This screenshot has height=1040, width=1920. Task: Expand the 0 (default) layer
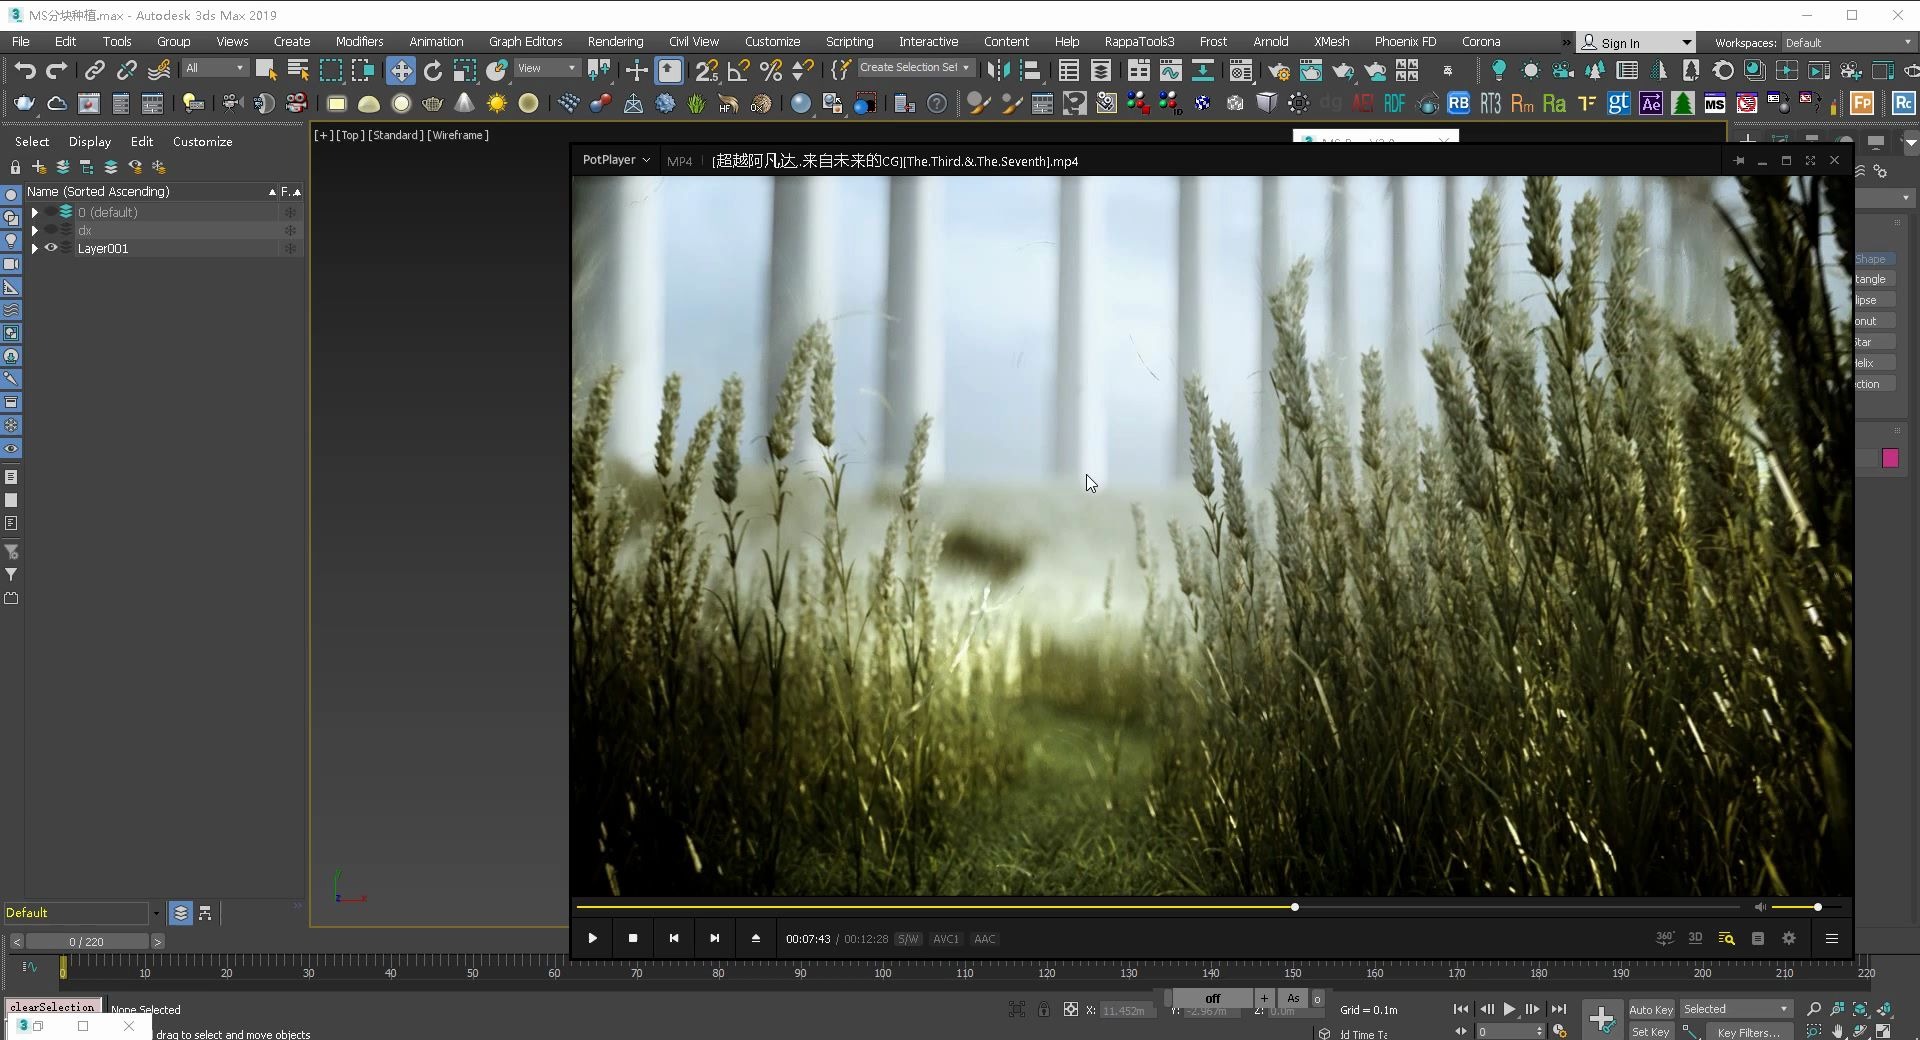coord(35,212)
